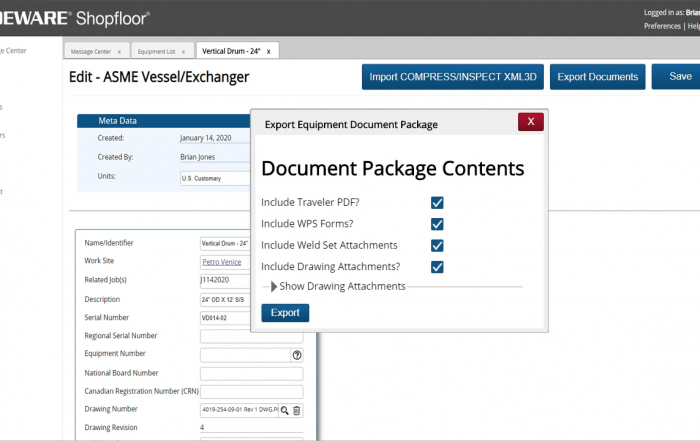700x441 pixels.
Task: Disable Include Drawing Attachments checkbox
Action: click(437, 267)
